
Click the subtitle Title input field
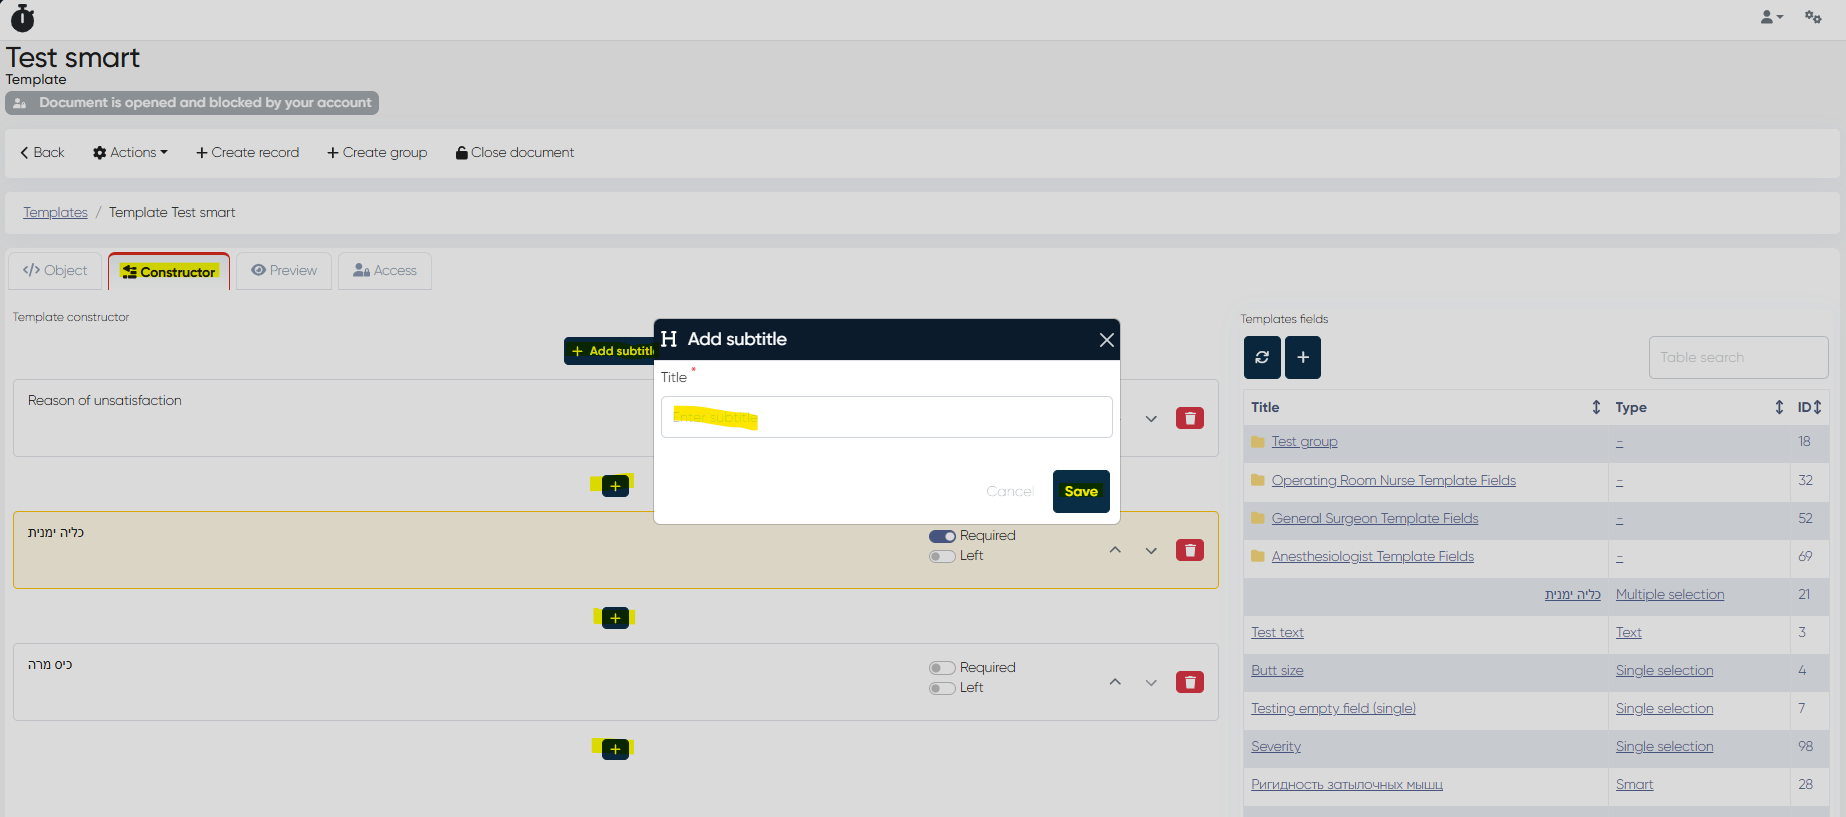pyautogui.click(x=886, y=417)
